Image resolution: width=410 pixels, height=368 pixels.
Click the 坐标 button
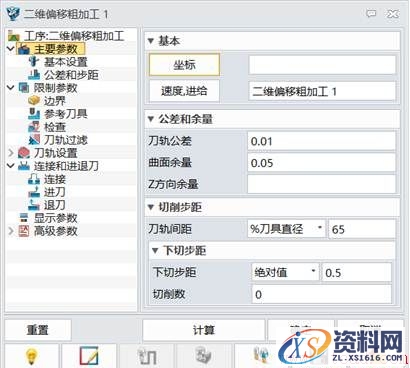click(184, 65)
